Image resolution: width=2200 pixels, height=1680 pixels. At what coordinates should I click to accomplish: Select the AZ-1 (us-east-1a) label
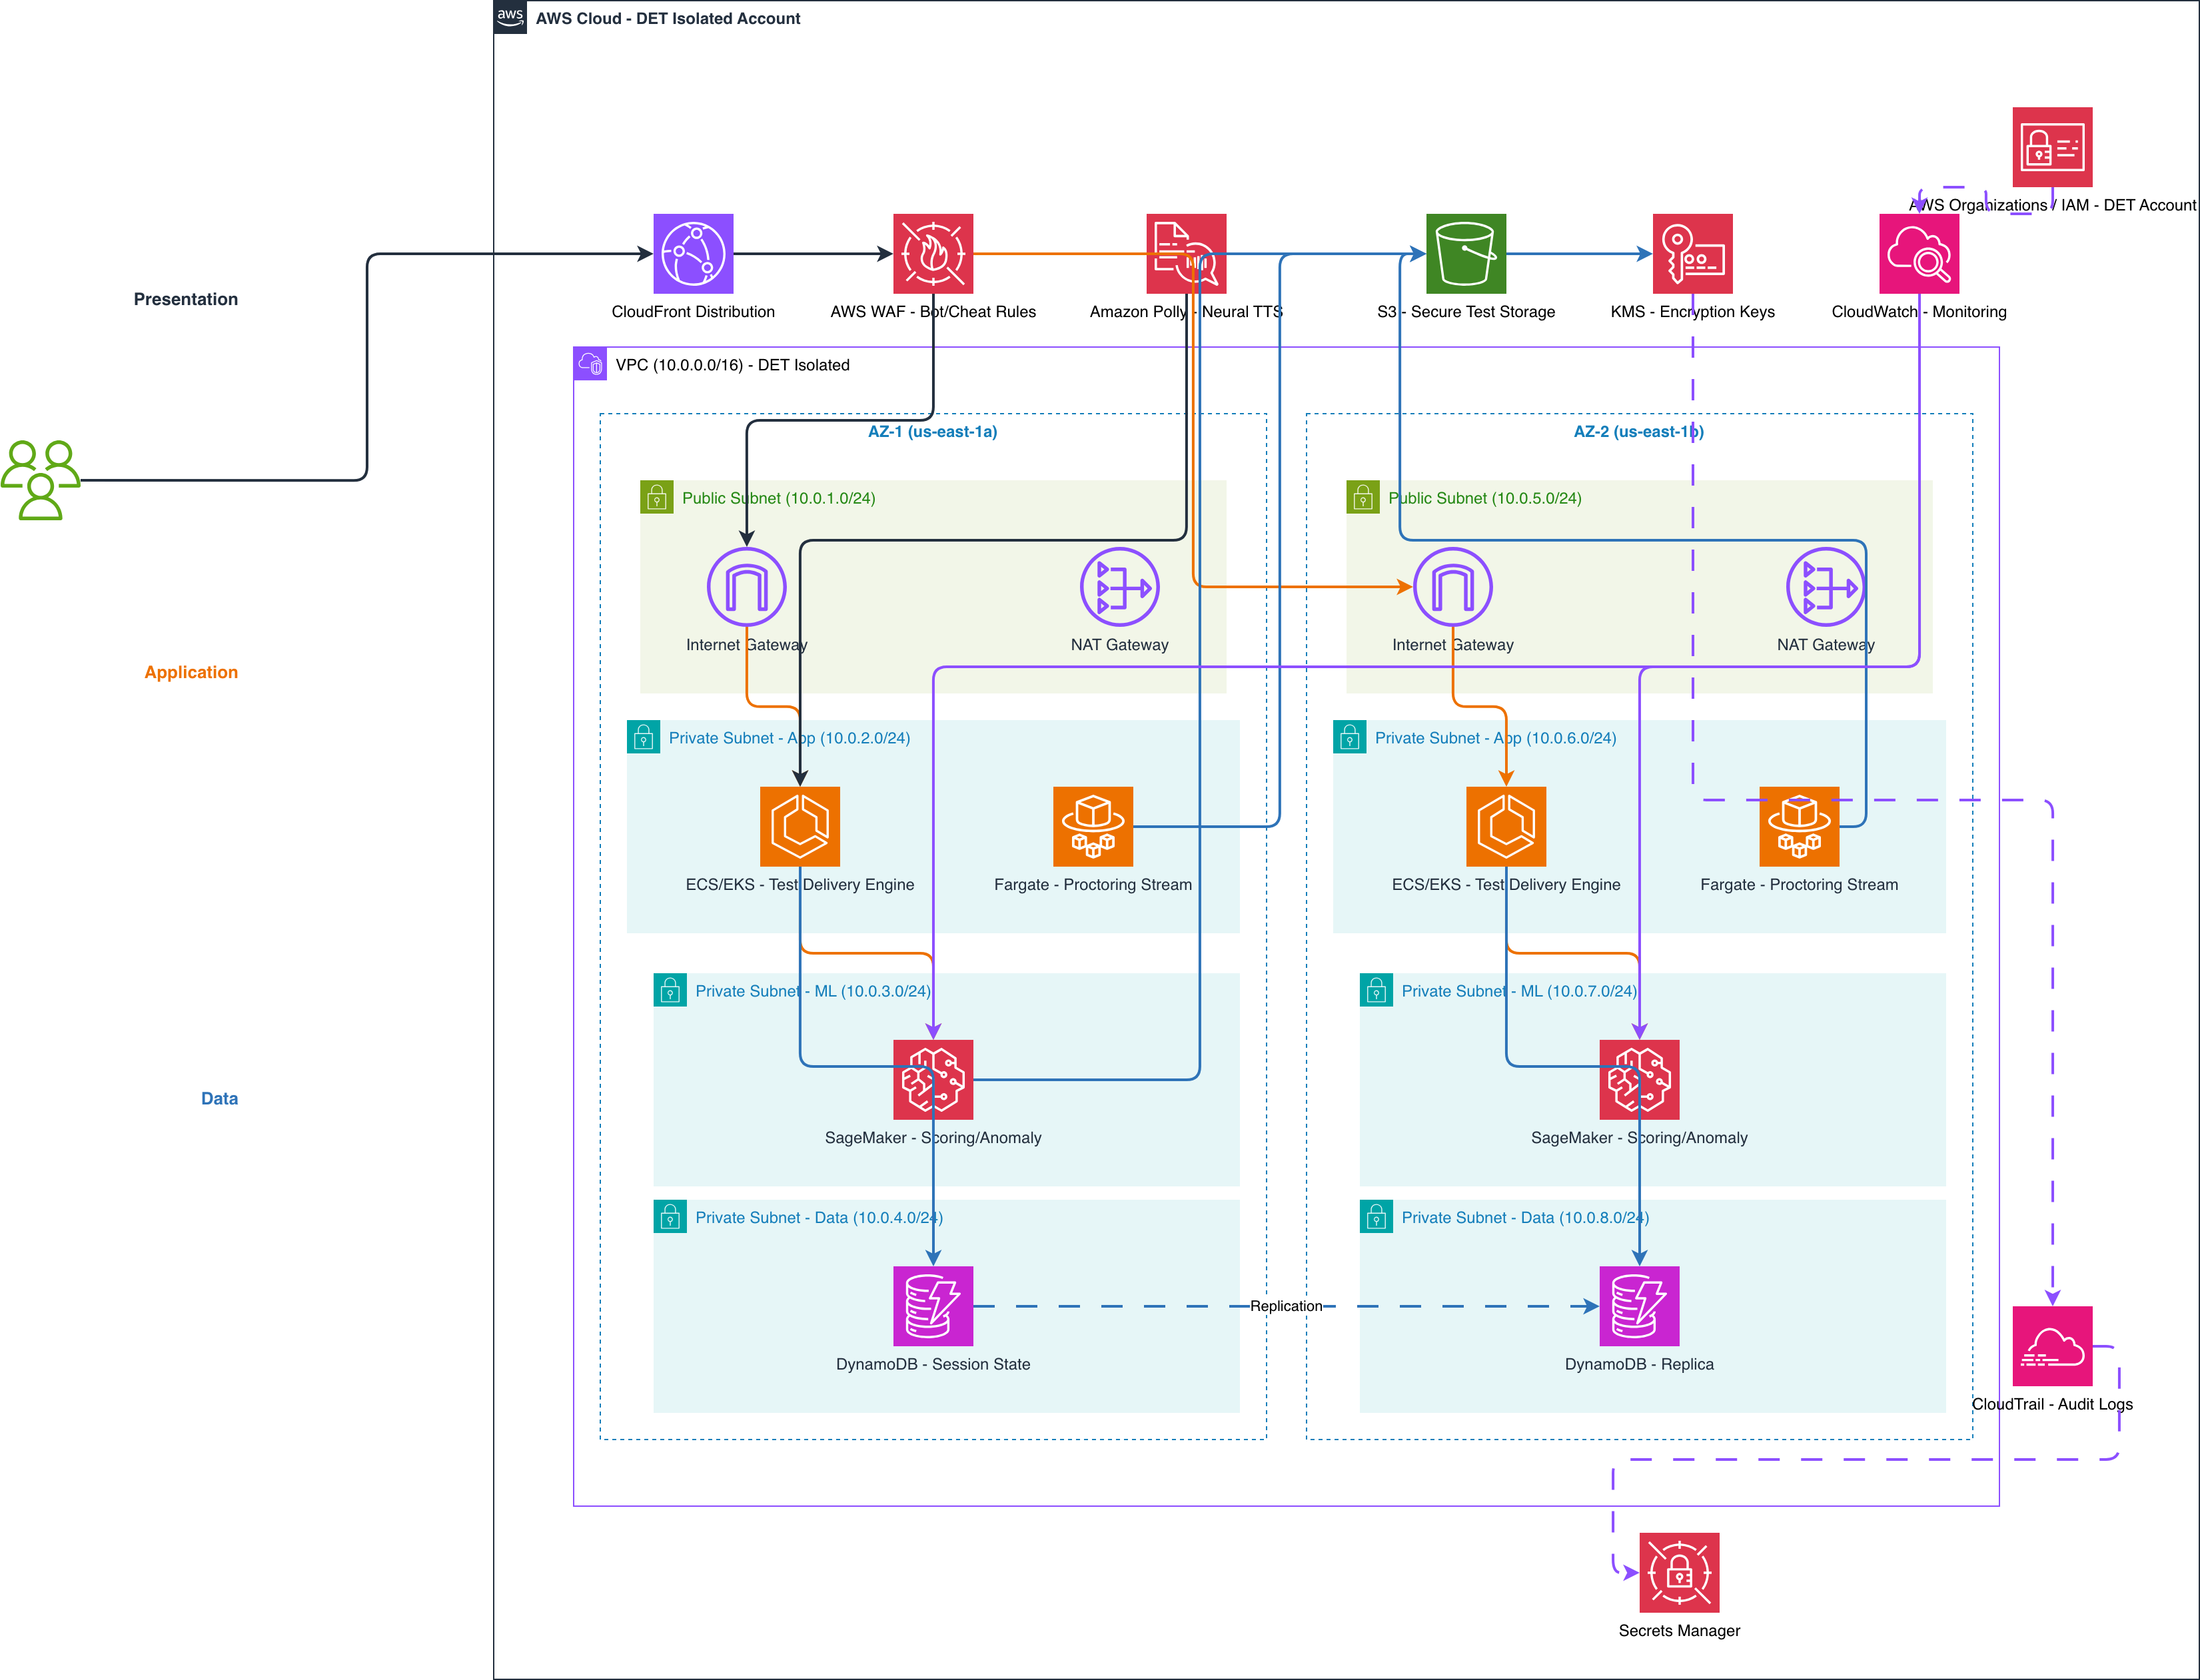[x=932, y=432]
